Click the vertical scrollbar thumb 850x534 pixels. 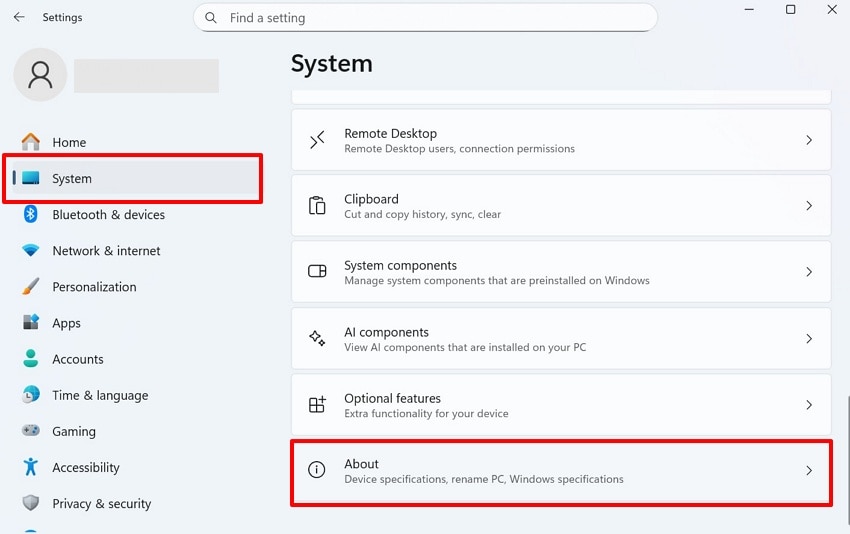pos(847,461)
